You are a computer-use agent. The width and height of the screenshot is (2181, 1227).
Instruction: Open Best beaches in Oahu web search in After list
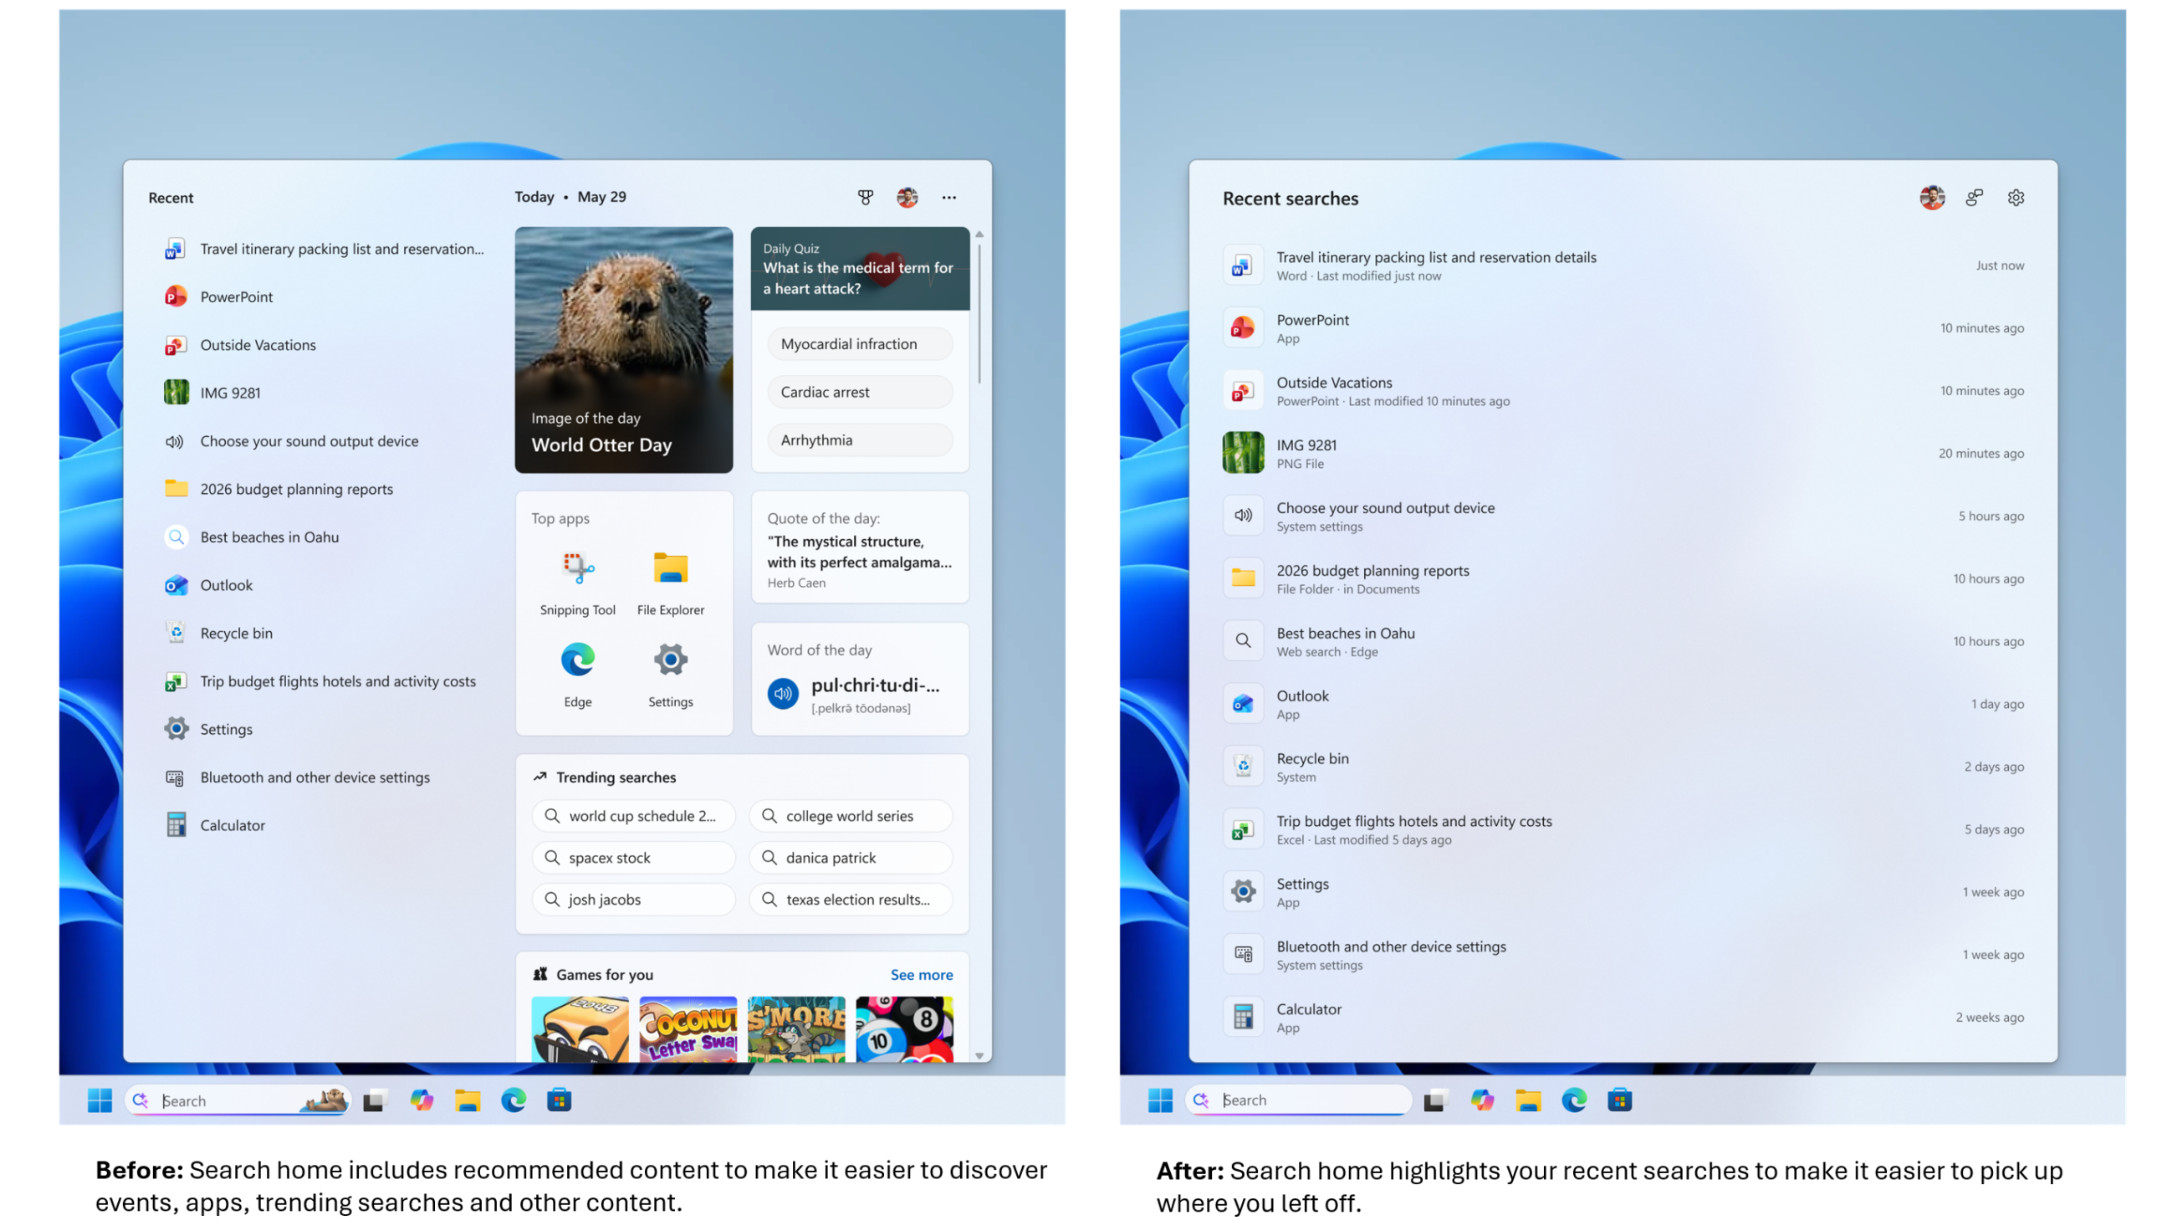coord(1623,641)
